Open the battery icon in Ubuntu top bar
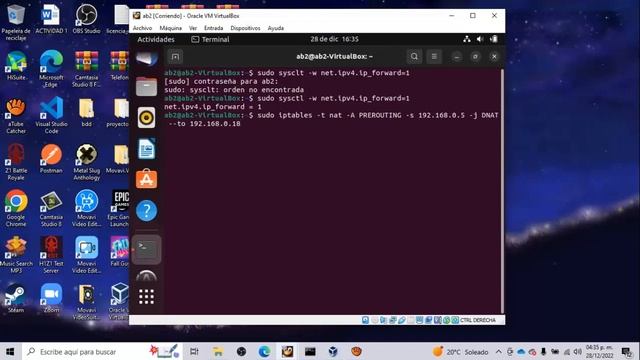The image size is (640, 360). (493, 39)
